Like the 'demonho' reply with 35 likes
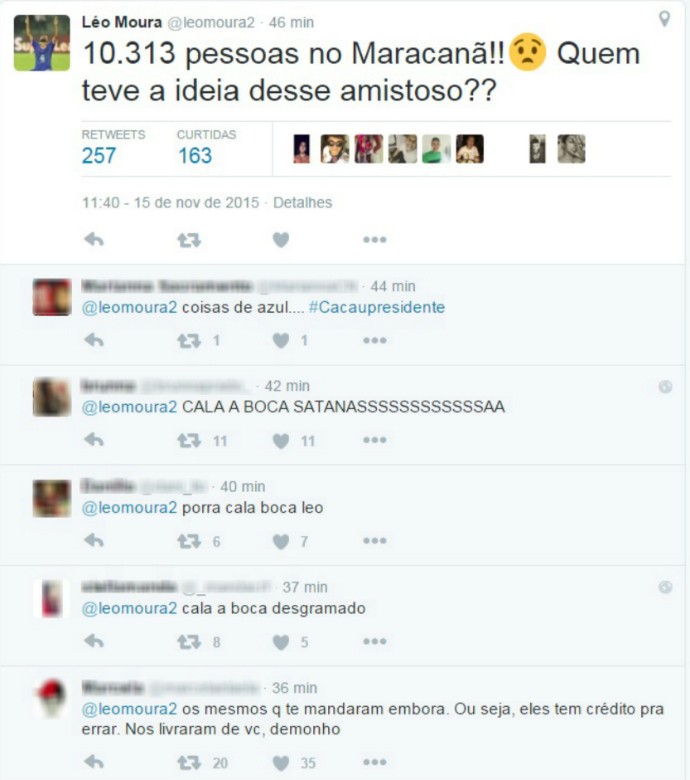The image size is (690, 780). point(281,763)
